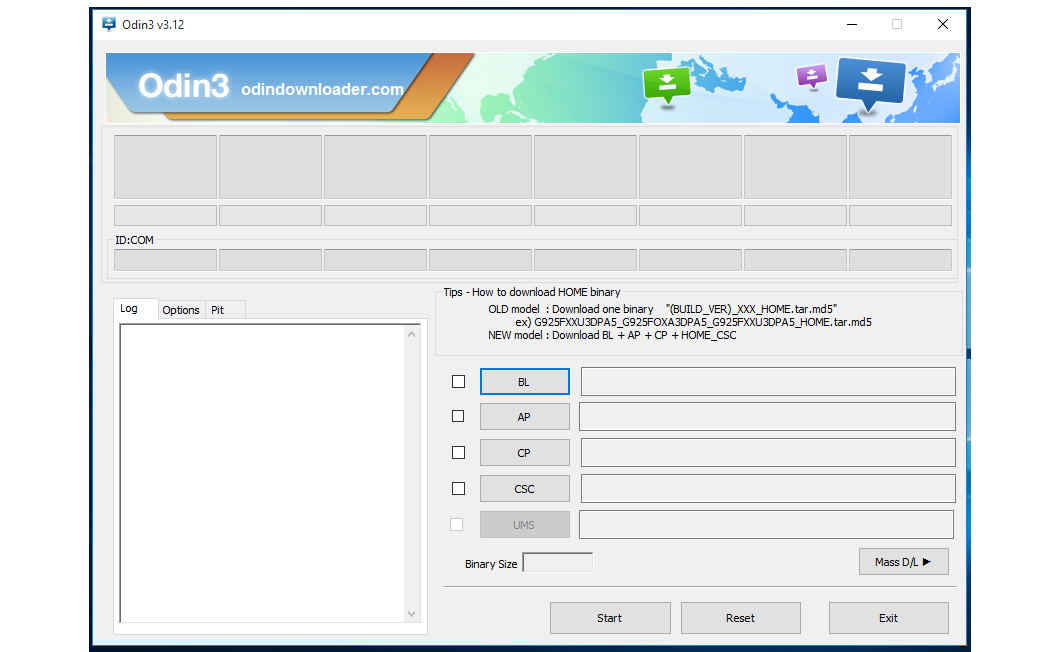Select the Log tab
Screen dimensions: 1041x652
pyautogui.click(x=129, y=309)
